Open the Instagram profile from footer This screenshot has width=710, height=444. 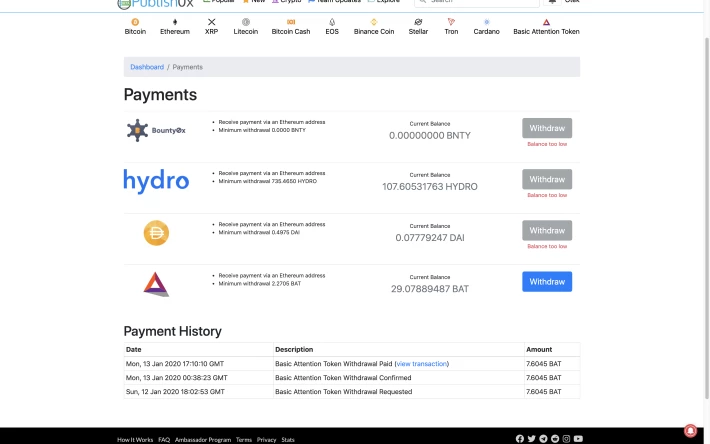point(566,439)
